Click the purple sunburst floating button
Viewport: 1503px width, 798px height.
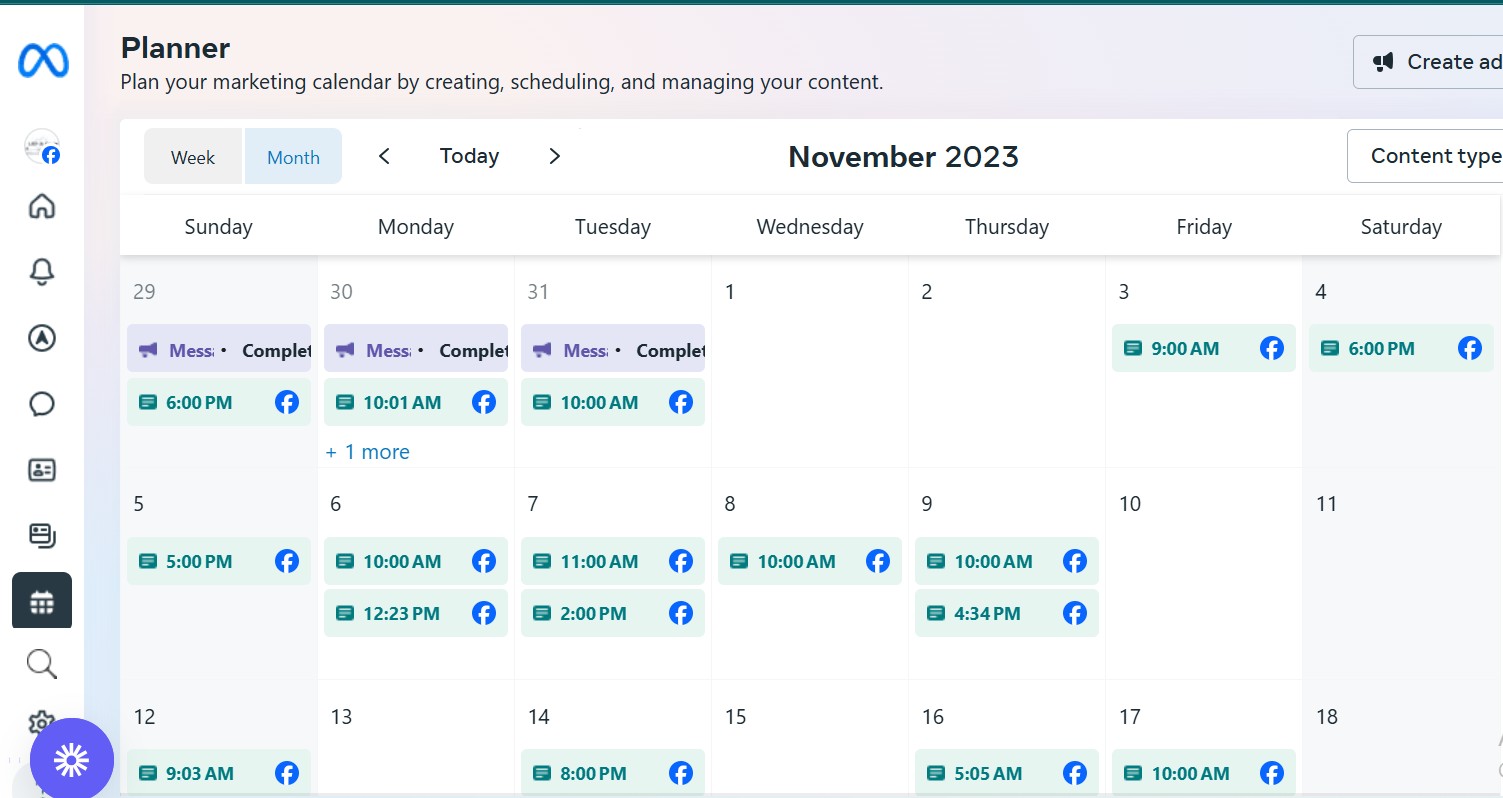pos(72,760)
